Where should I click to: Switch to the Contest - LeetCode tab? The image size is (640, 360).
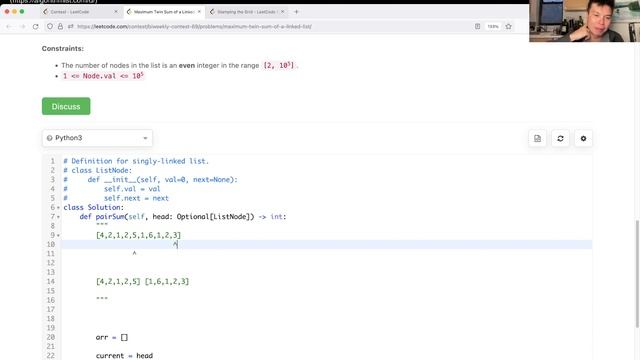pos(80,12)
